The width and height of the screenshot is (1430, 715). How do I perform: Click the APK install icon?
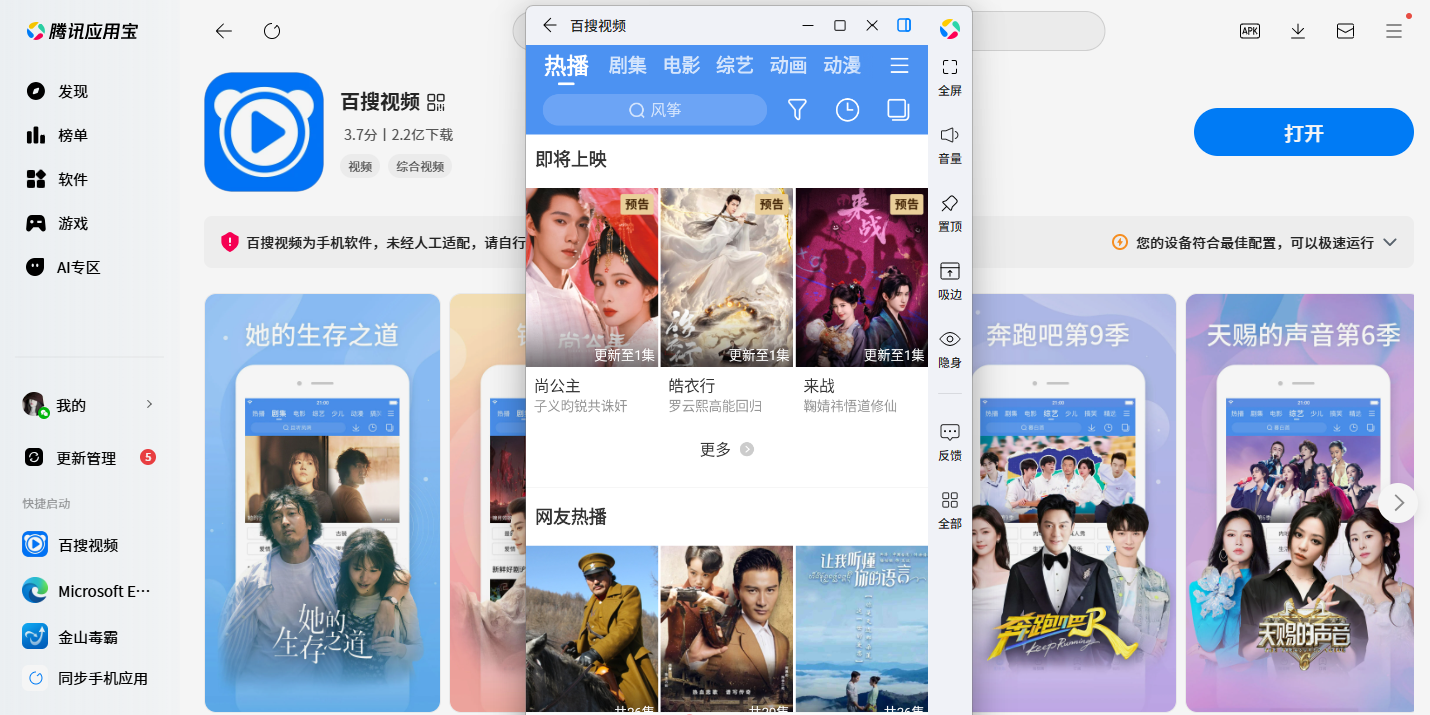(x=1250, y=31)
